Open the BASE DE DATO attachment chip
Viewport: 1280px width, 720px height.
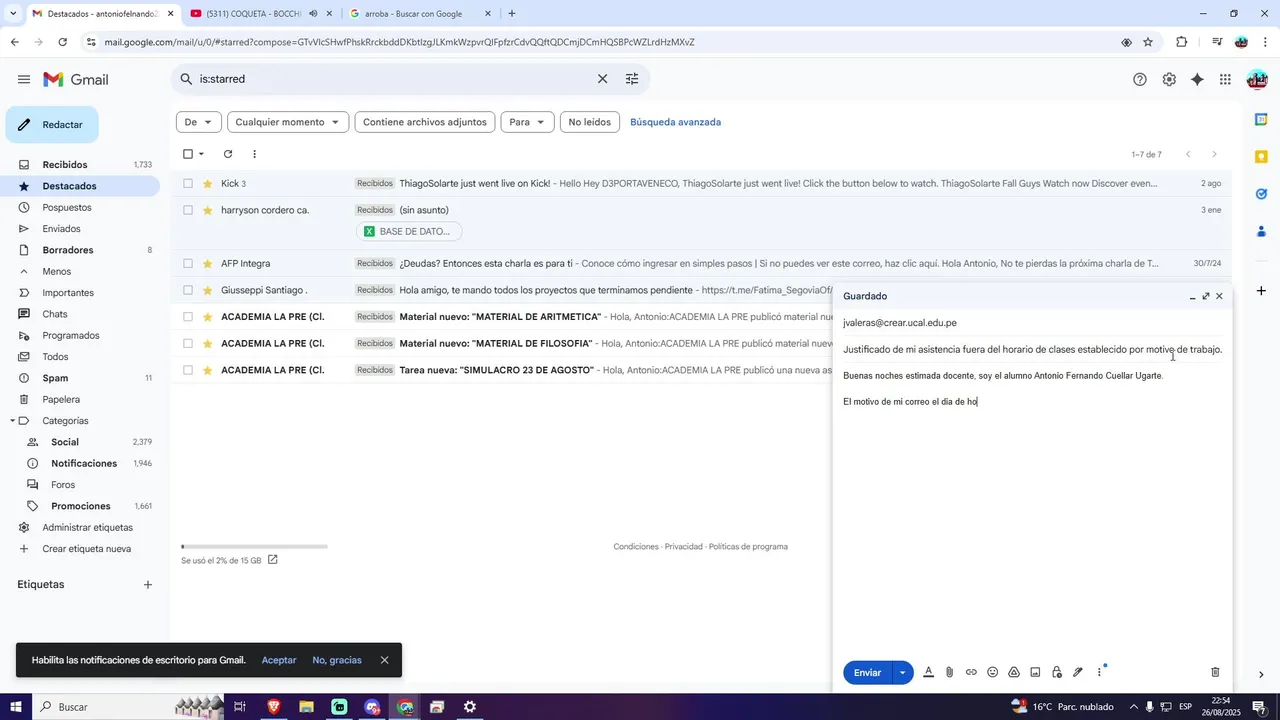point(409,231)
